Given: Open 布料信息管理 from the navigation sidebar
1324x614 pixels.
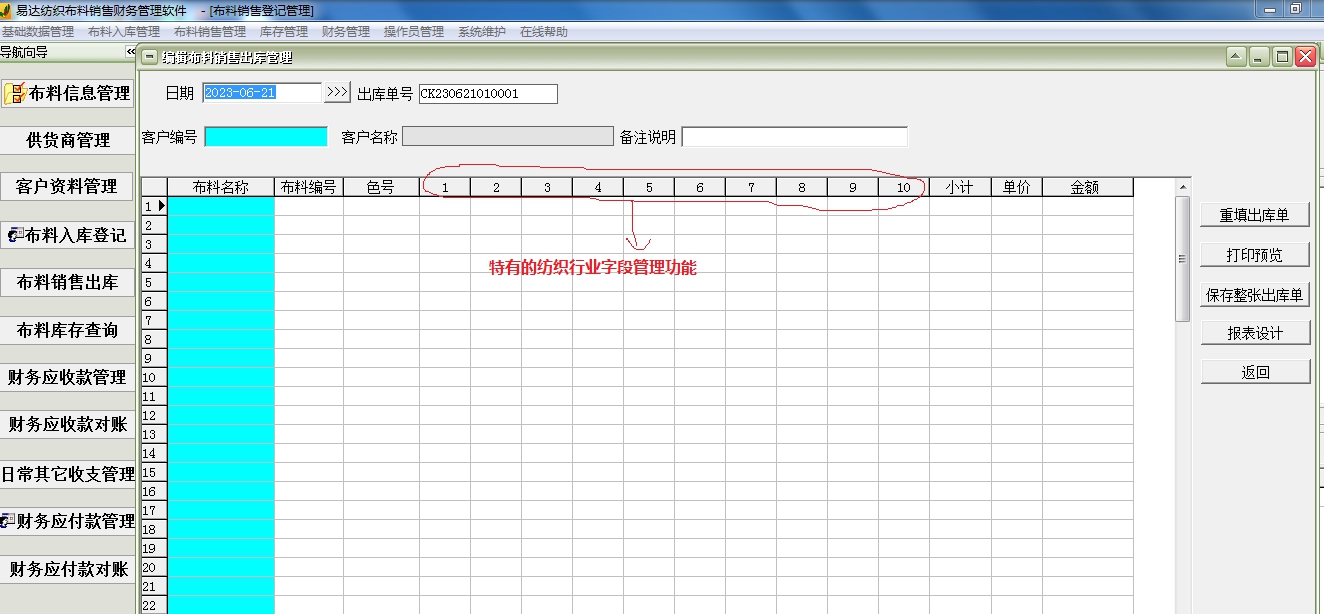Looking at the screenshot, I should point(70,93).
